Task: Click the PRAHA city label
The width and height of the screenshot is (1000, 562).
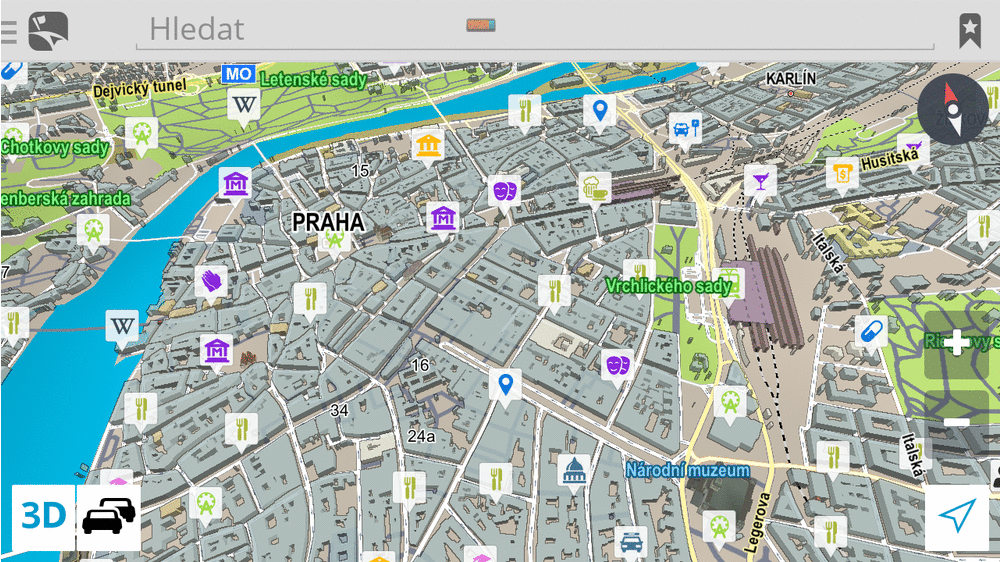Action: 328,222
